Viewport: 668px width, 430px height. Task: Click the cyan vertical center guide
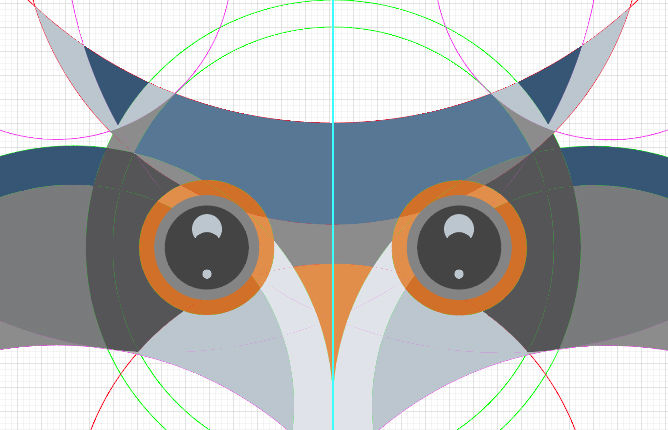tap(332, 60)
